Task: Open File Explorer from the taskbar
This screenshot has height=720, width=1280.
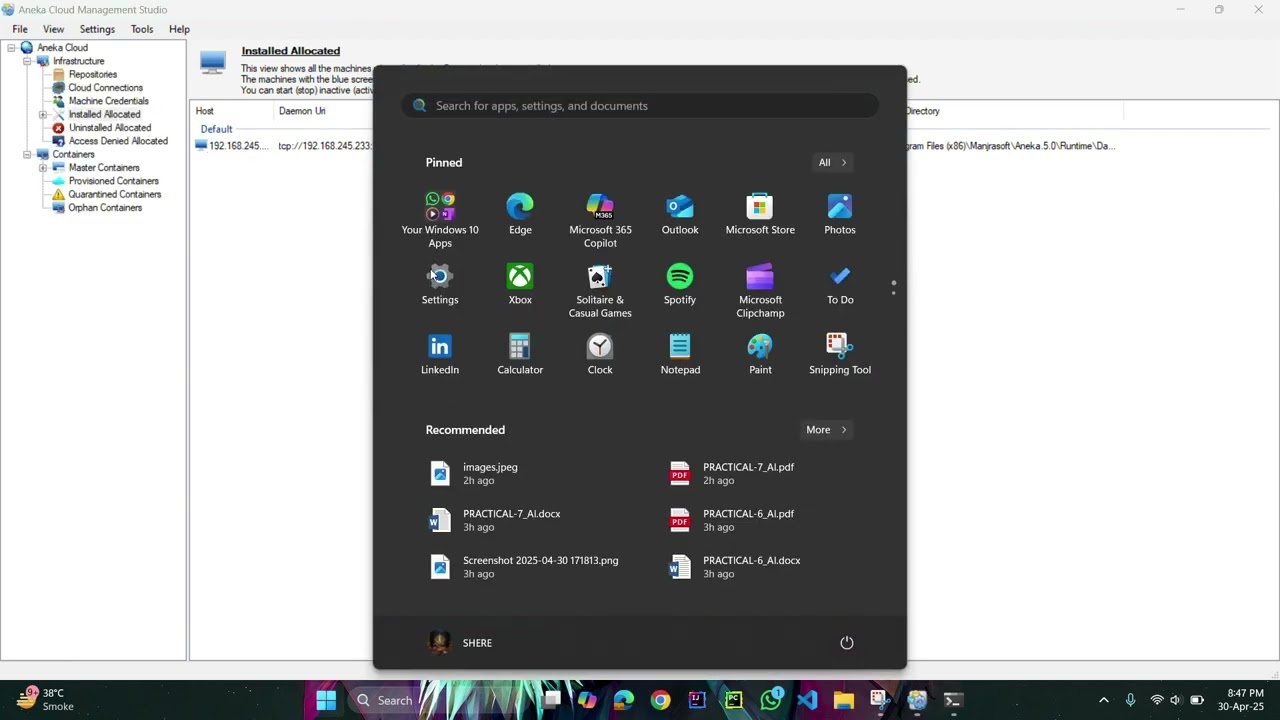Action: [x=843, y=700]
